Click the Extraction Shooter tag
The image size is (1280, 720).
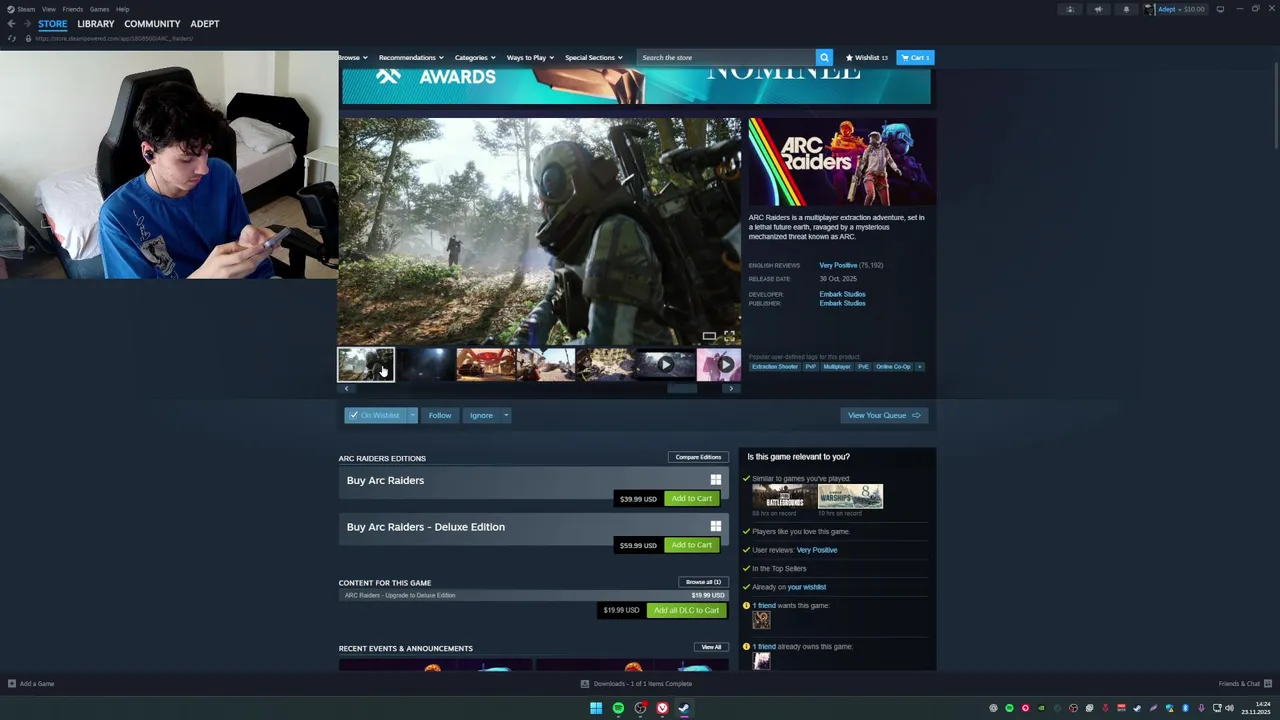click(x=775, y=367)
